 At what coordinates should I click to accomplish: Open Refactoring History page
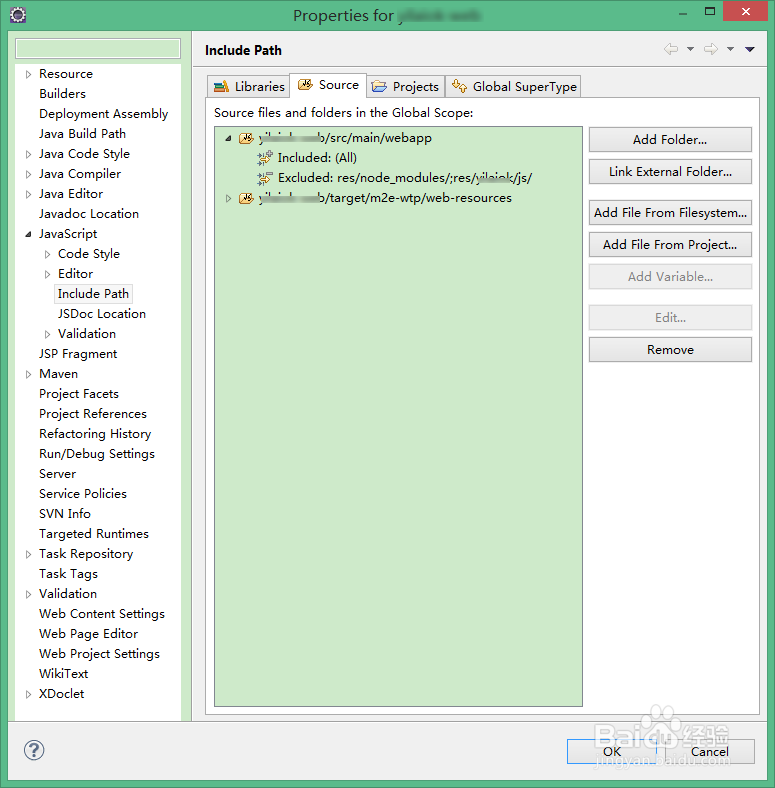pos(95,434)
